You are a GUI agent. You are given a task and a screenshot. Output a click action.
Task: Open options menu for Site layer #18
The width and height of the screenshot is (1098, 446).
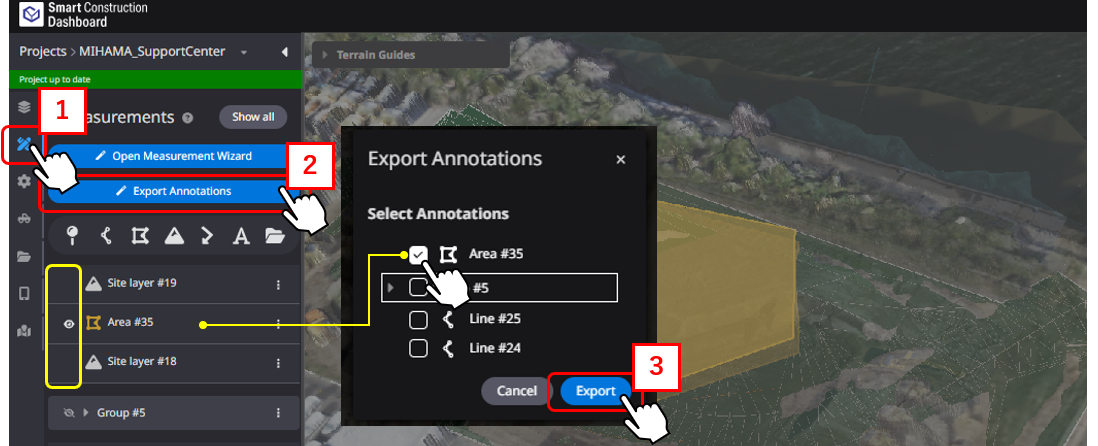tap(278, 363)
